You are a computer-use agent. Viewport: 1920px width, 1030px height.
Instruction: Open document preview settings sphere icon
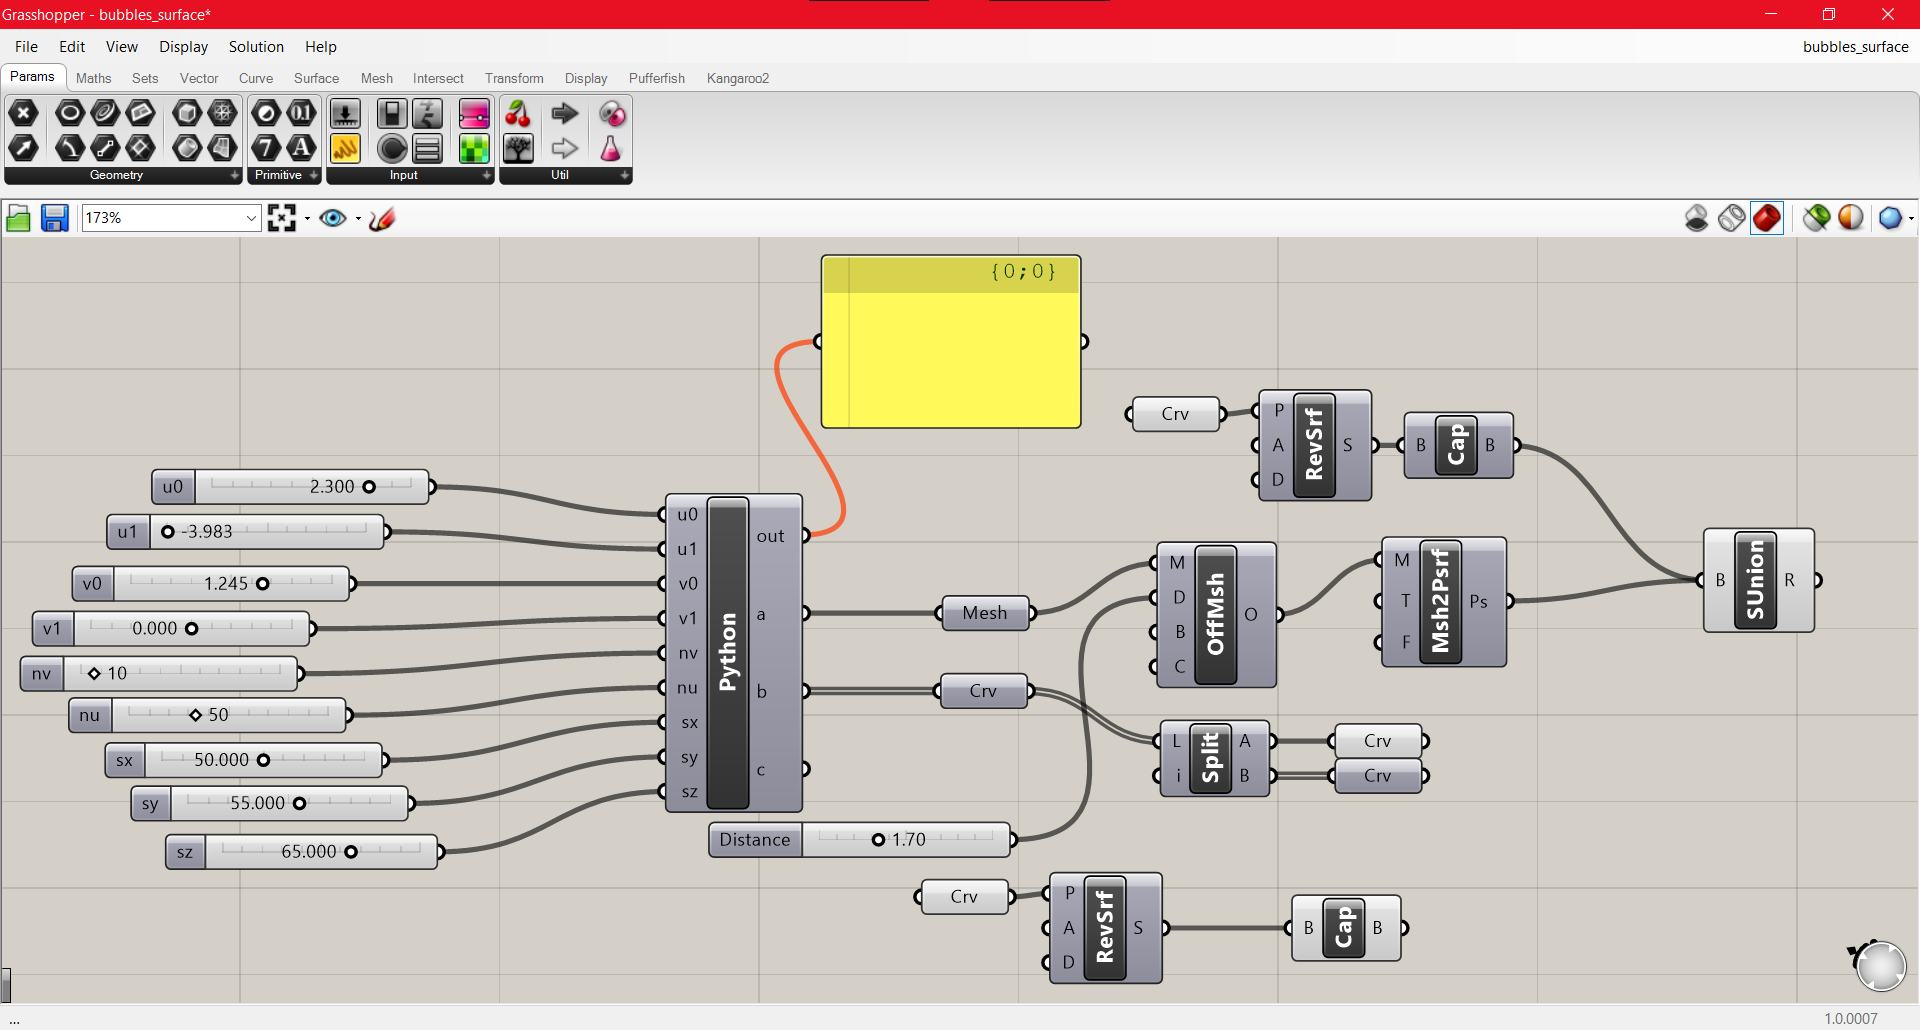(x=1851, y=218)
